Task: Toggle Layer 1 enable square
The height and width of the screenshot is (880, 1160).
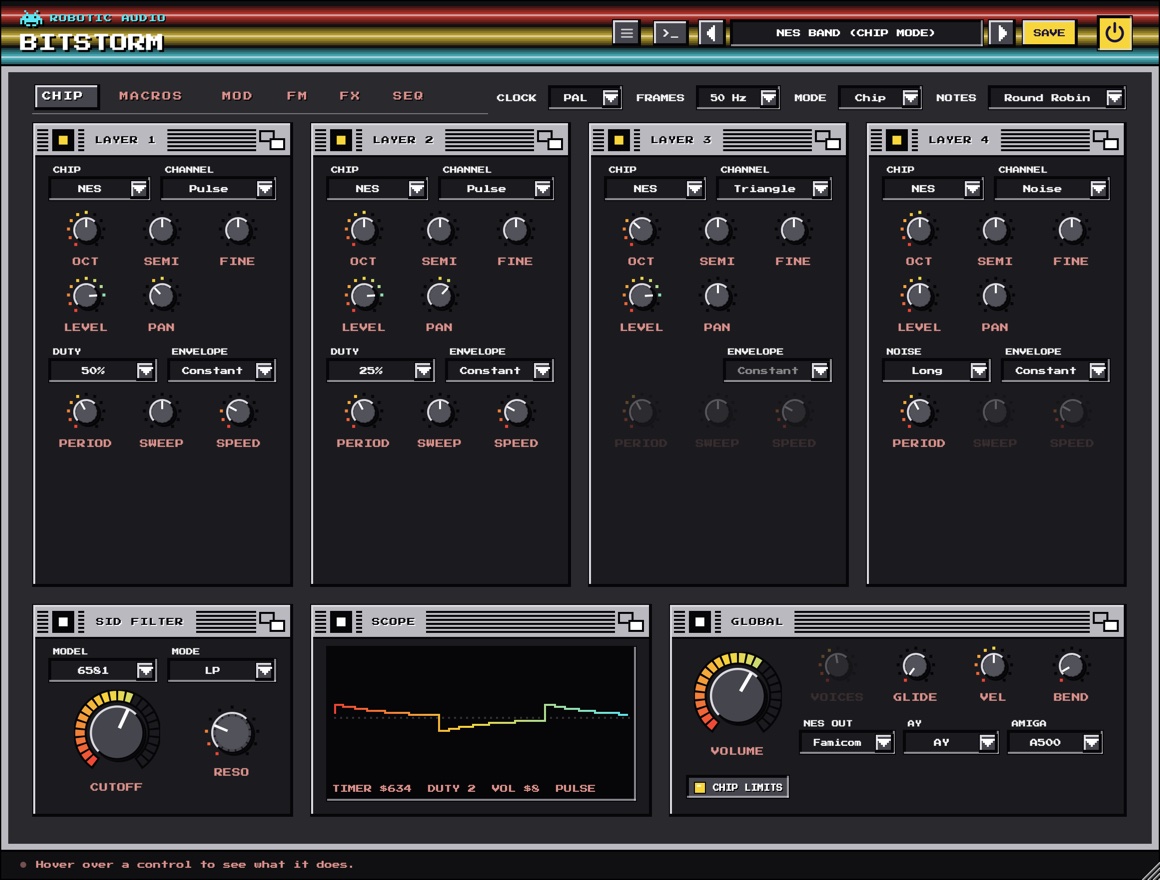Action: click(64, 140)
